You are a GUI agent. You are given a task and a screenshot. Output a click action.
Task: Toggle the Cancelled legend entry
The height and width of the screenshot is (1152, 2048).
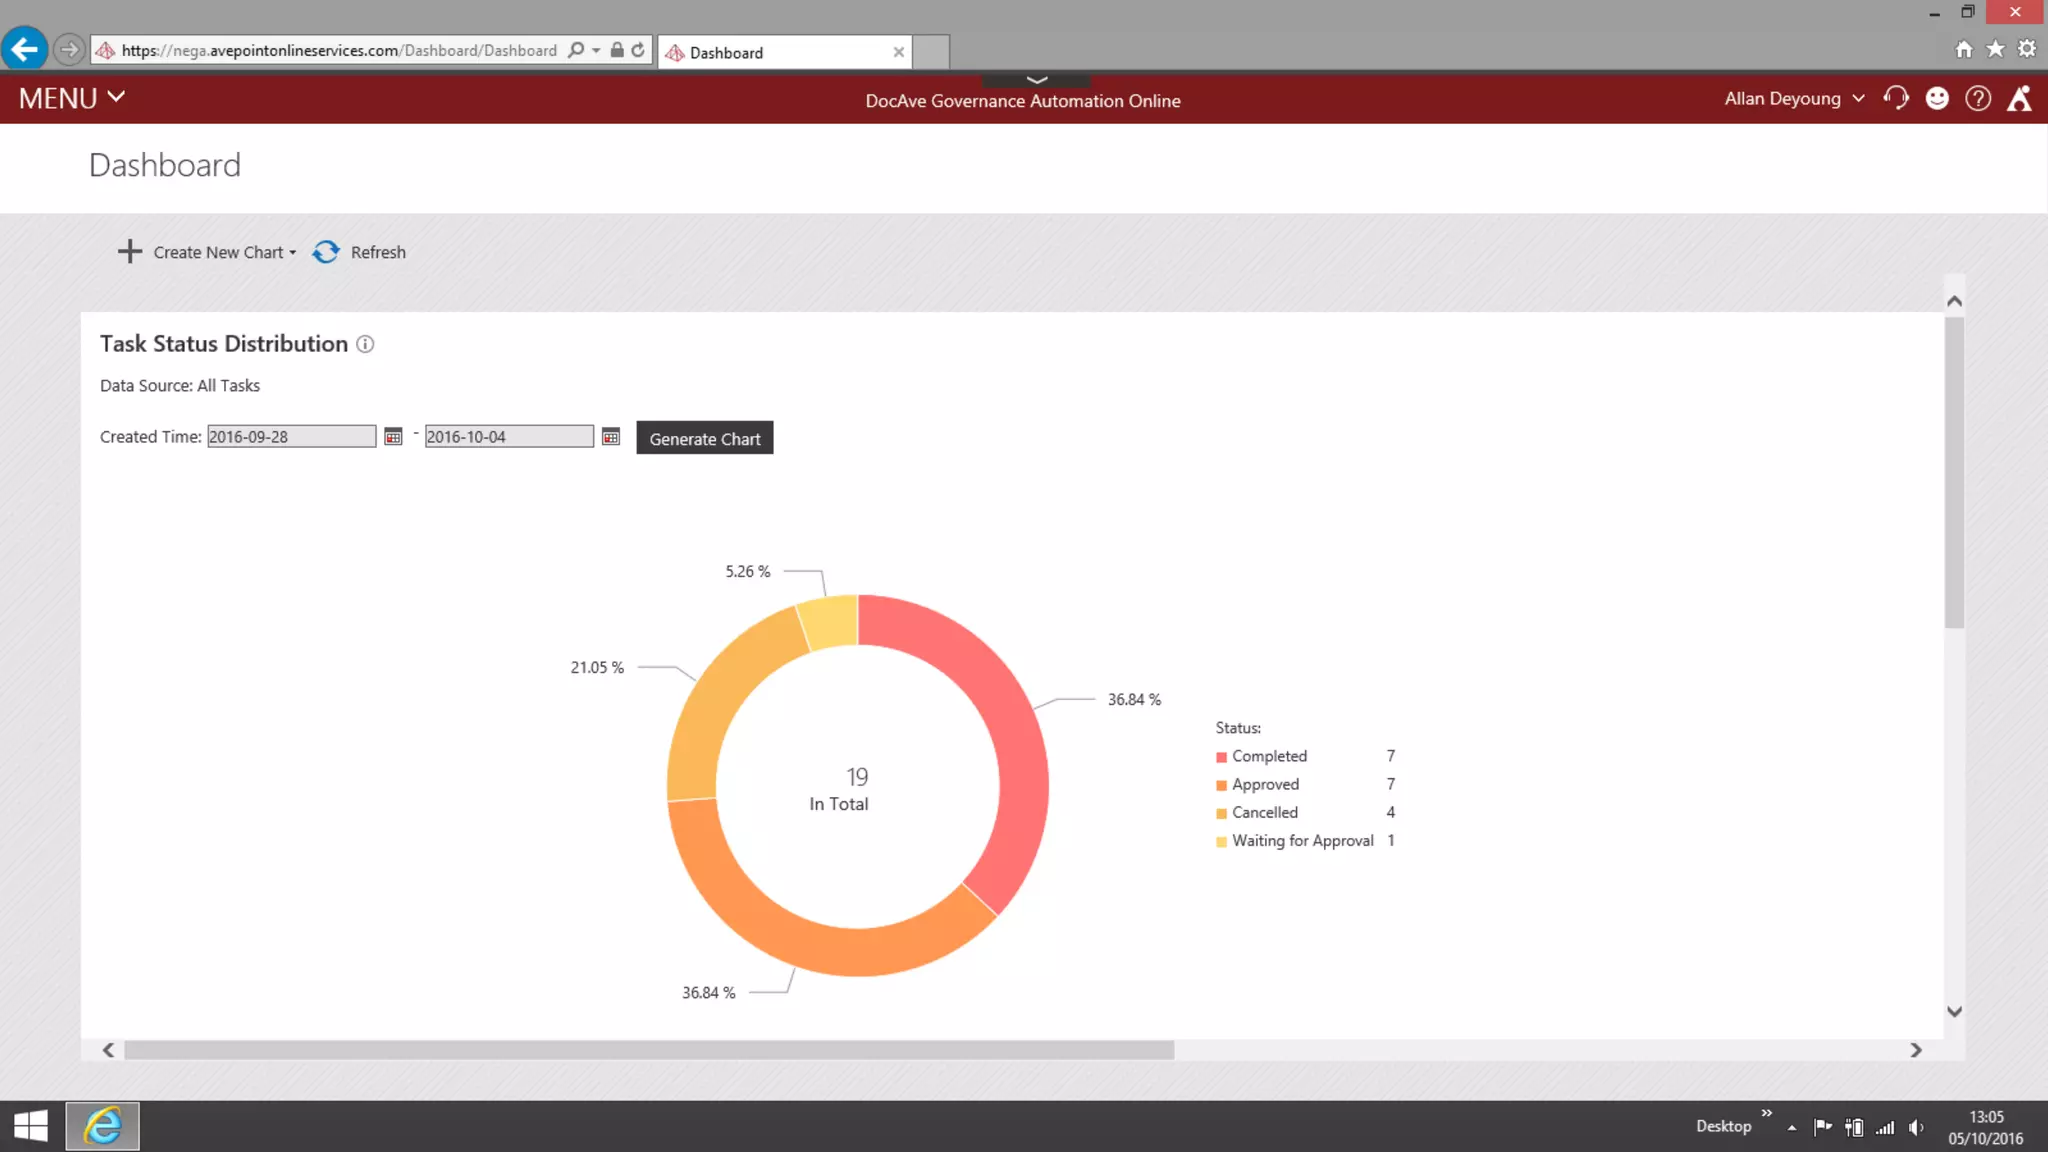point(1264,812)
